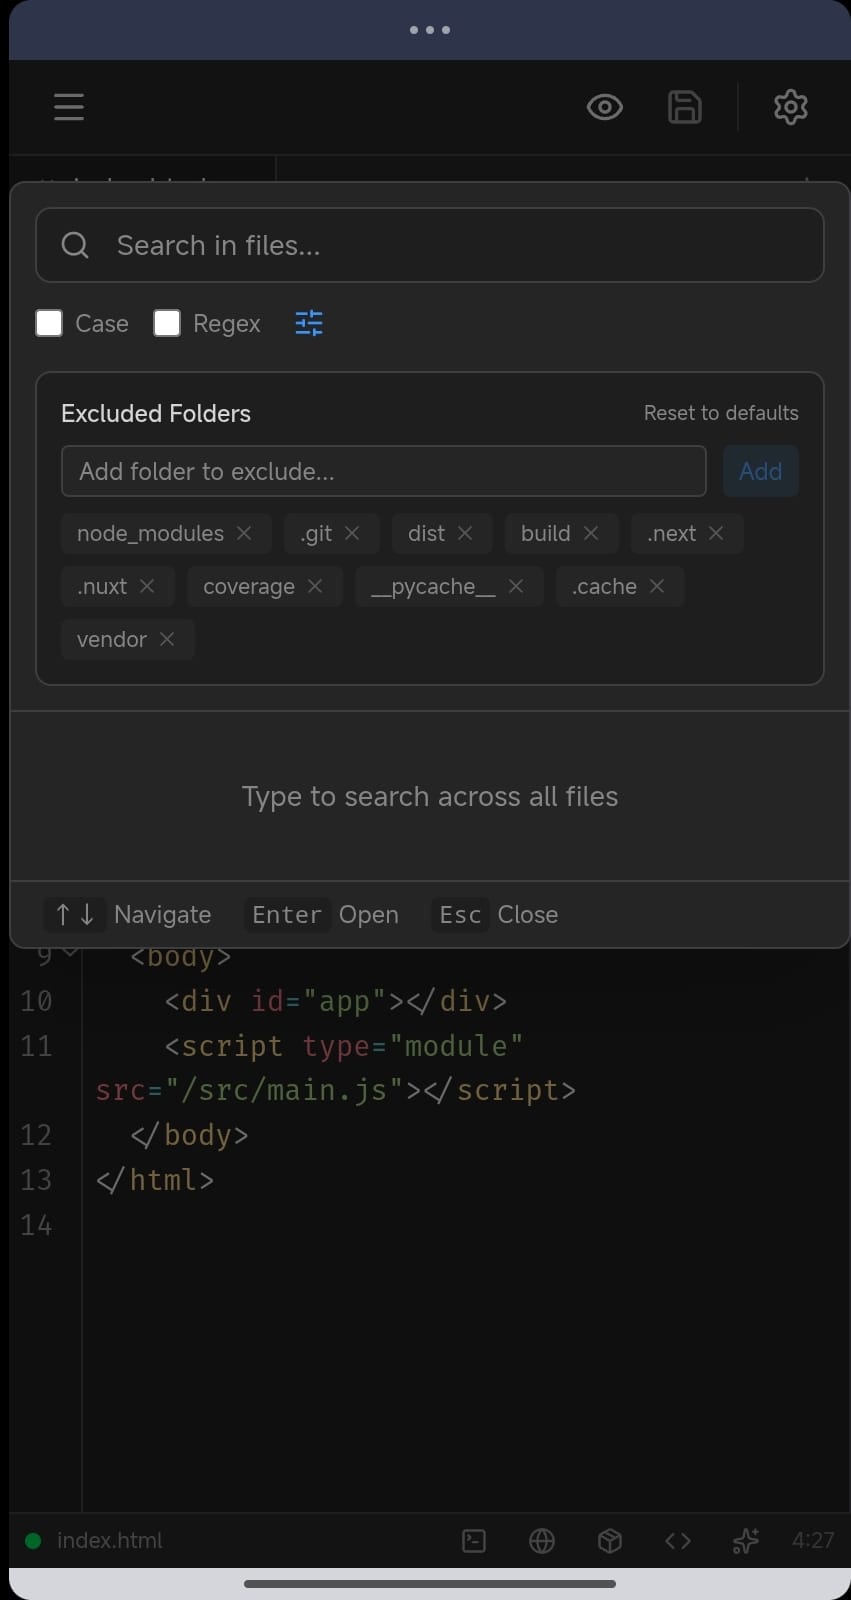The image size is (851, 1600).
Task: Open the package cube icon in status bar
Action: [x=610, y=1541]
